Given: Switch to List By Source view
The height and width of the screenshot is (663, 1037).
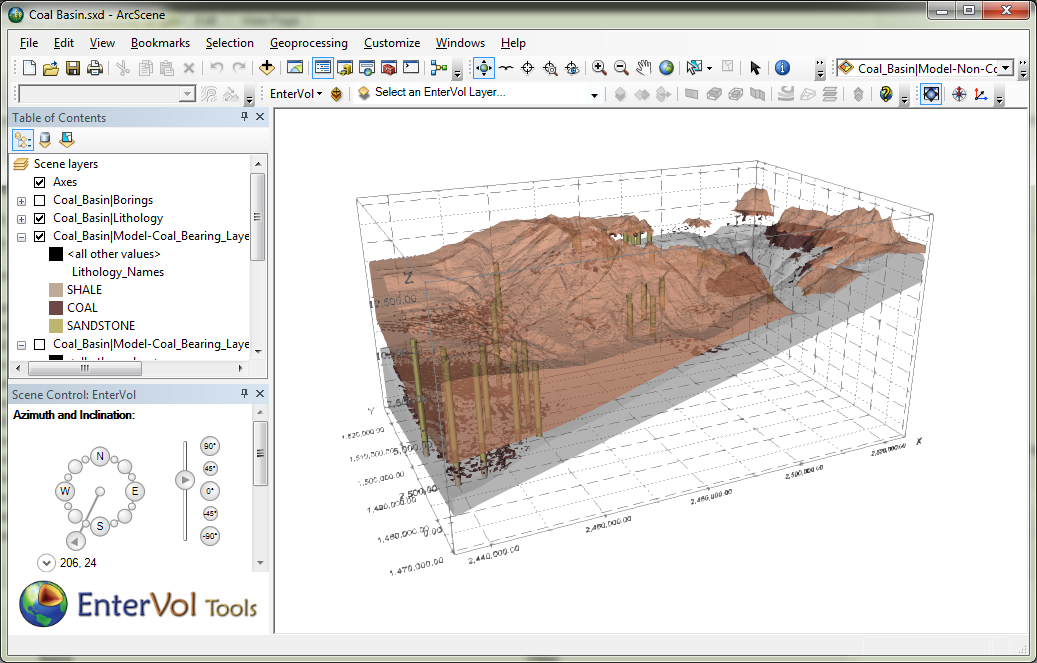Looking at the screenshot, I should (x=45, y=140).
